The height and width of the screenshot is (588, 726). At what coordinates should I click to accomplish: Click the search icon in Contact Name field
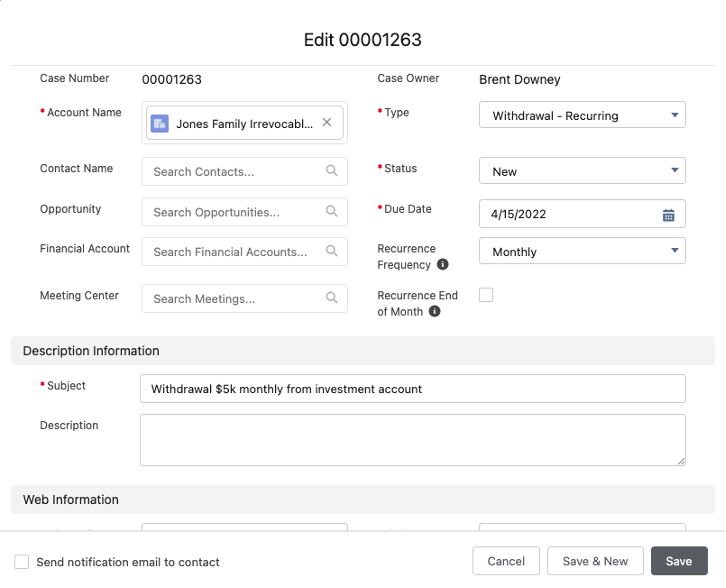(x=332, y=171)
